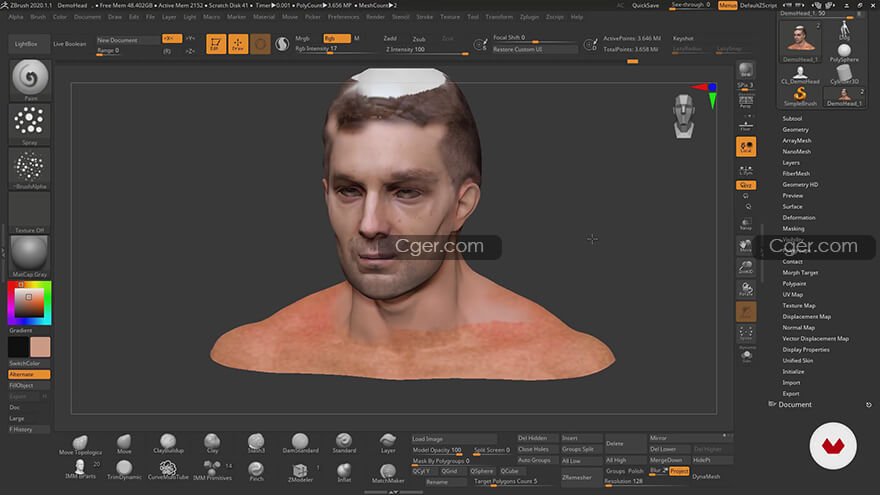
Task: Toggle Zadd mode
Action: pos(390,39)
